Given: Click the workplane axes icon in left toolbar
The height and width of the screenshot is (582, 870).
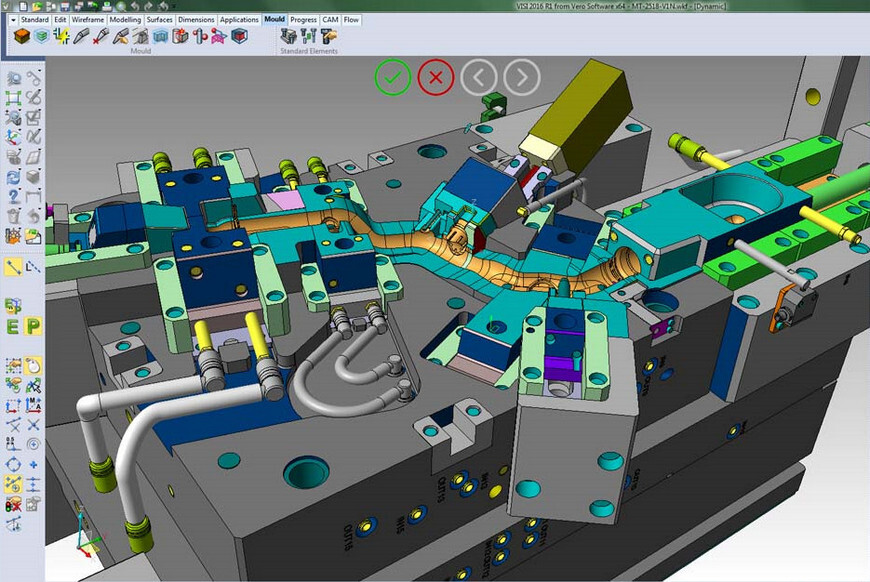Looking at the screenshot, I should click(x=13, y=137).
